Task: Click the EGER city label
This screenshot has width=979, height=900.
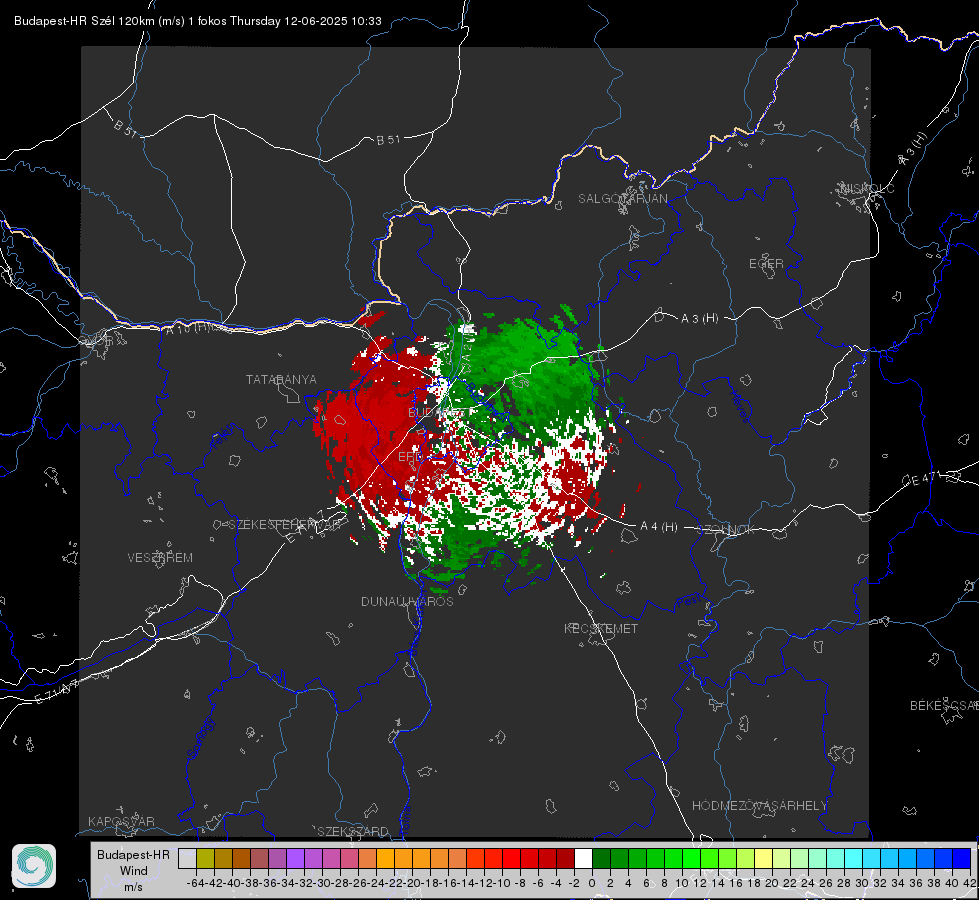Action: (x=766, y=264)
